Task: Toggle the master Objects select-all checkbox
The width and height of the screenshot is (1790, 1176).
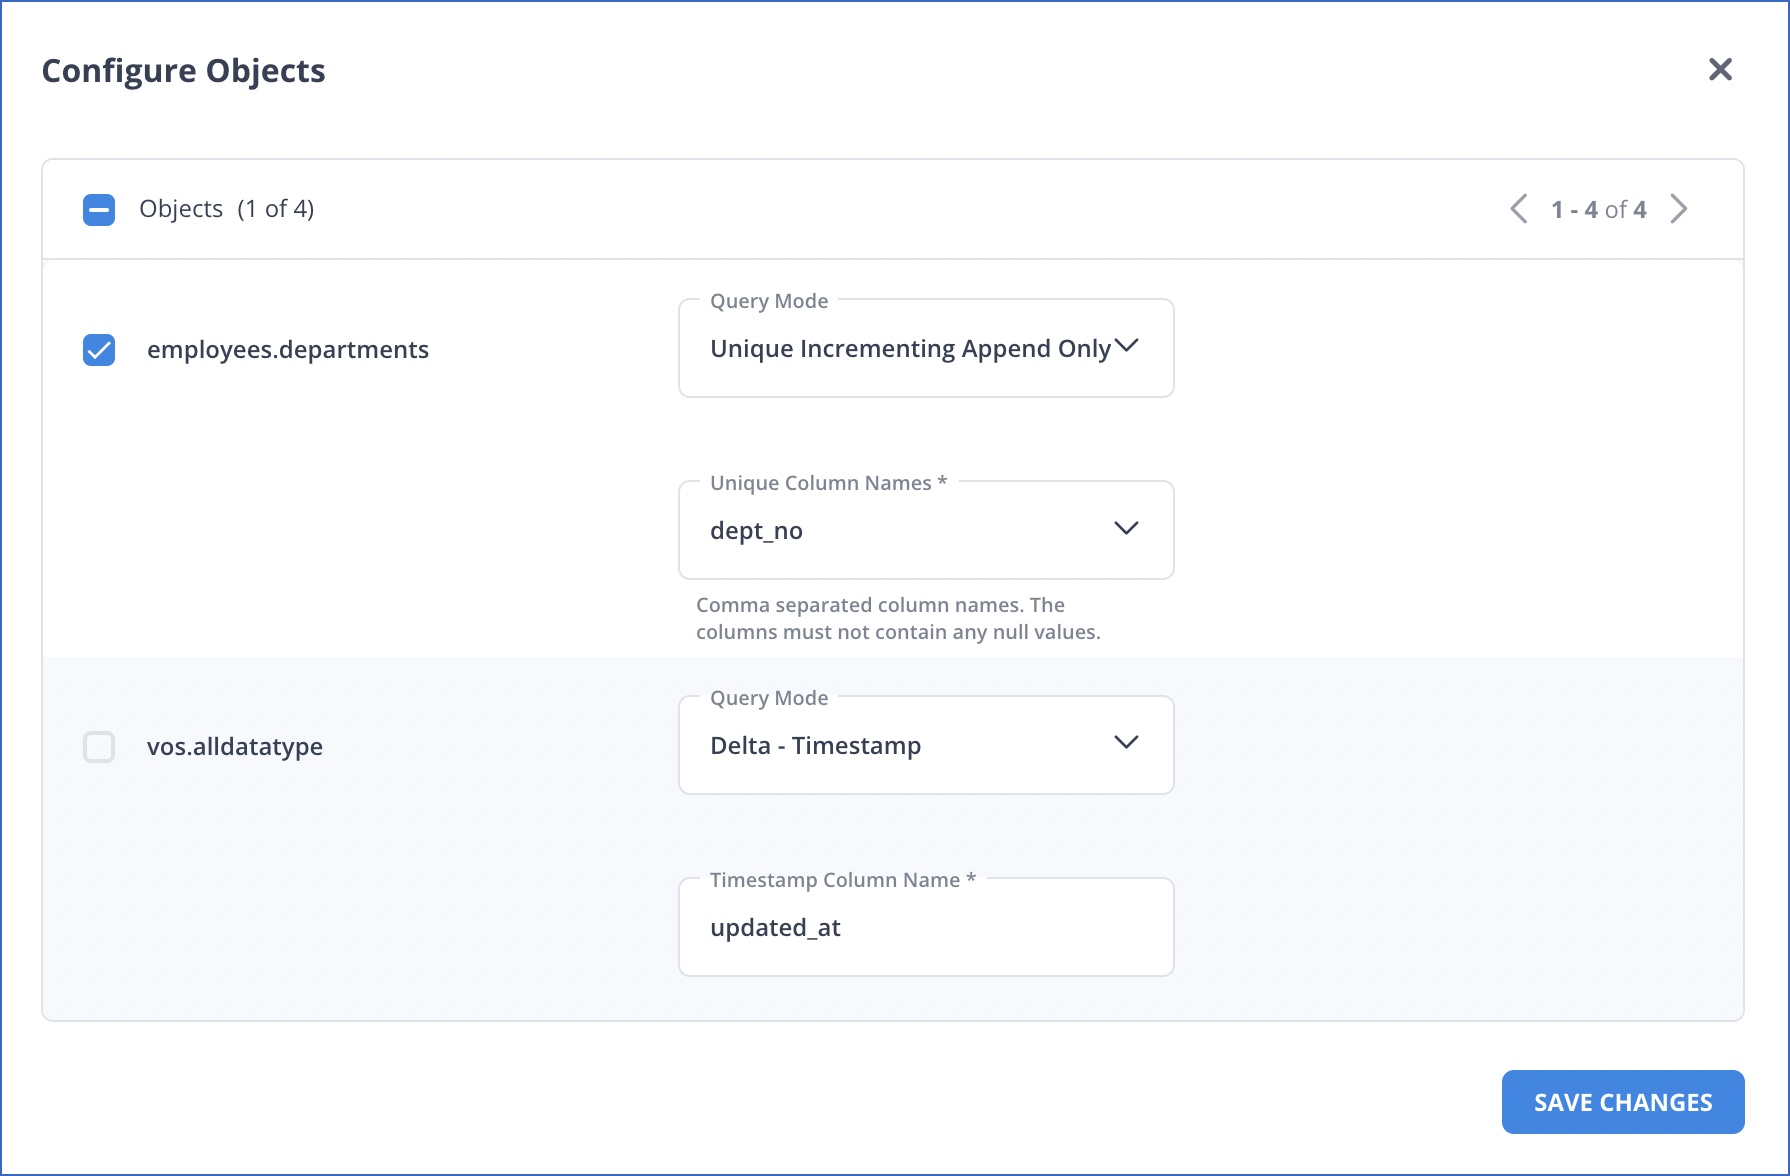Action: click(98, 210)
